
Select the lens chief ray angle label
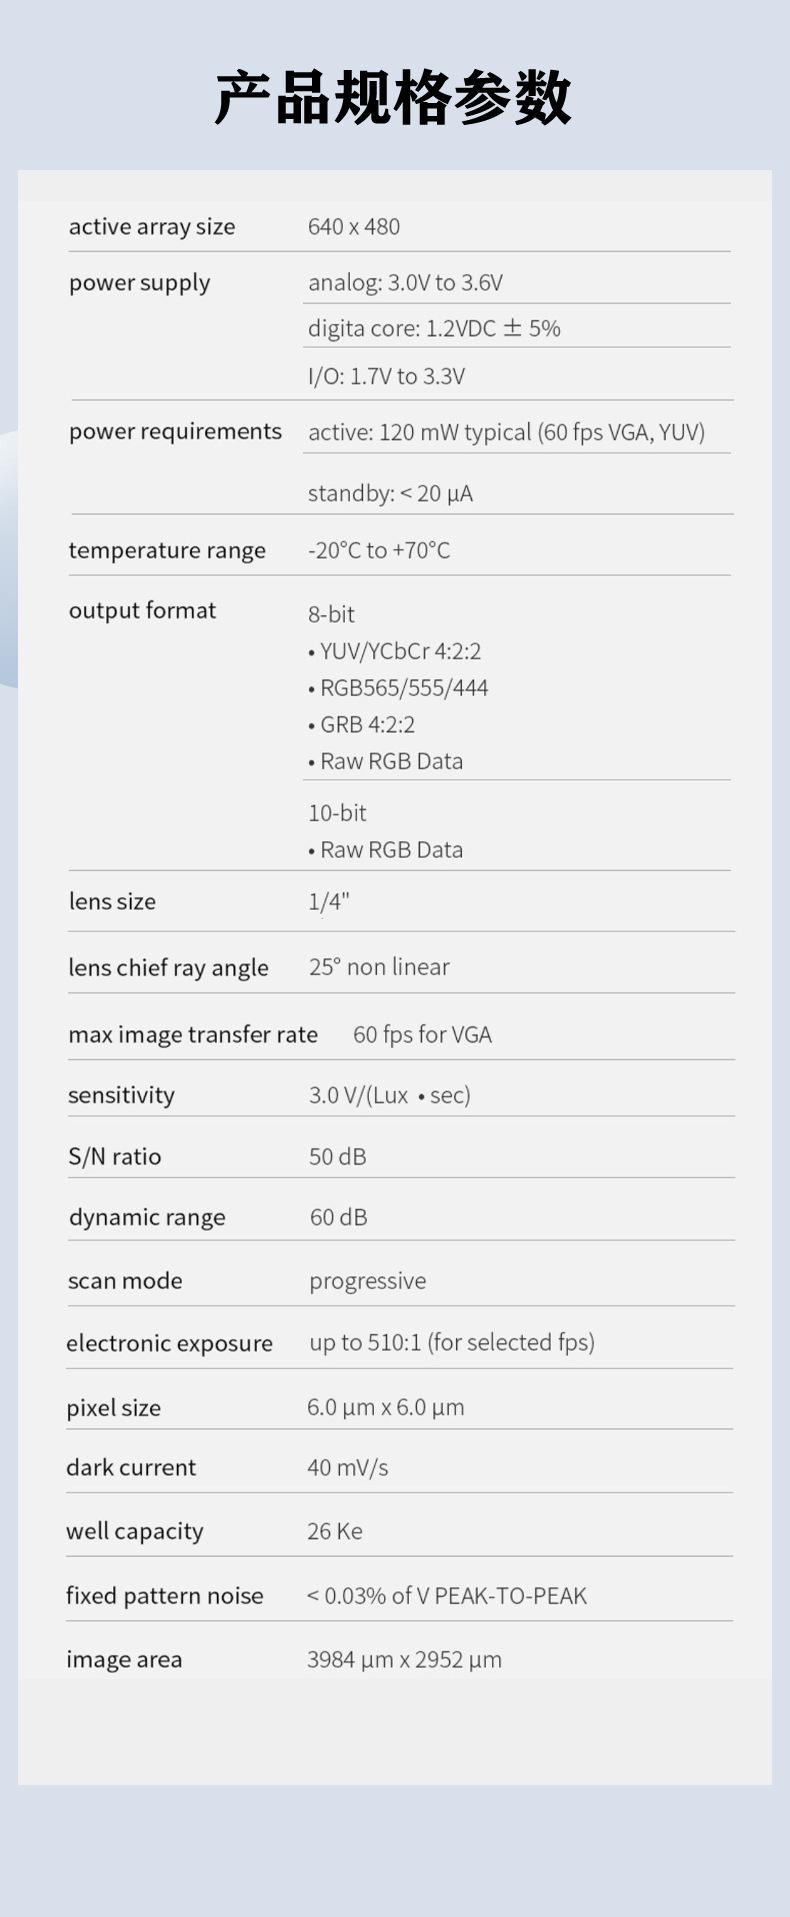pos(168,968)
